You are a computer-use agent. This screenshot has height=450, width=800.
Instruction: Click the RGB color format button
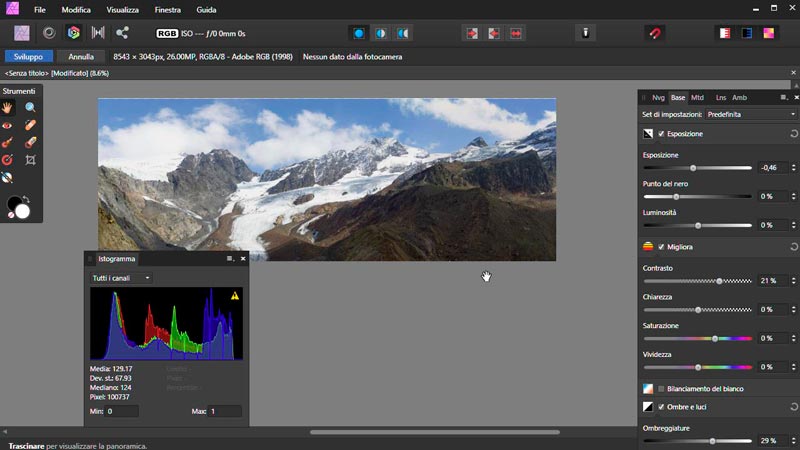[167, 34]
